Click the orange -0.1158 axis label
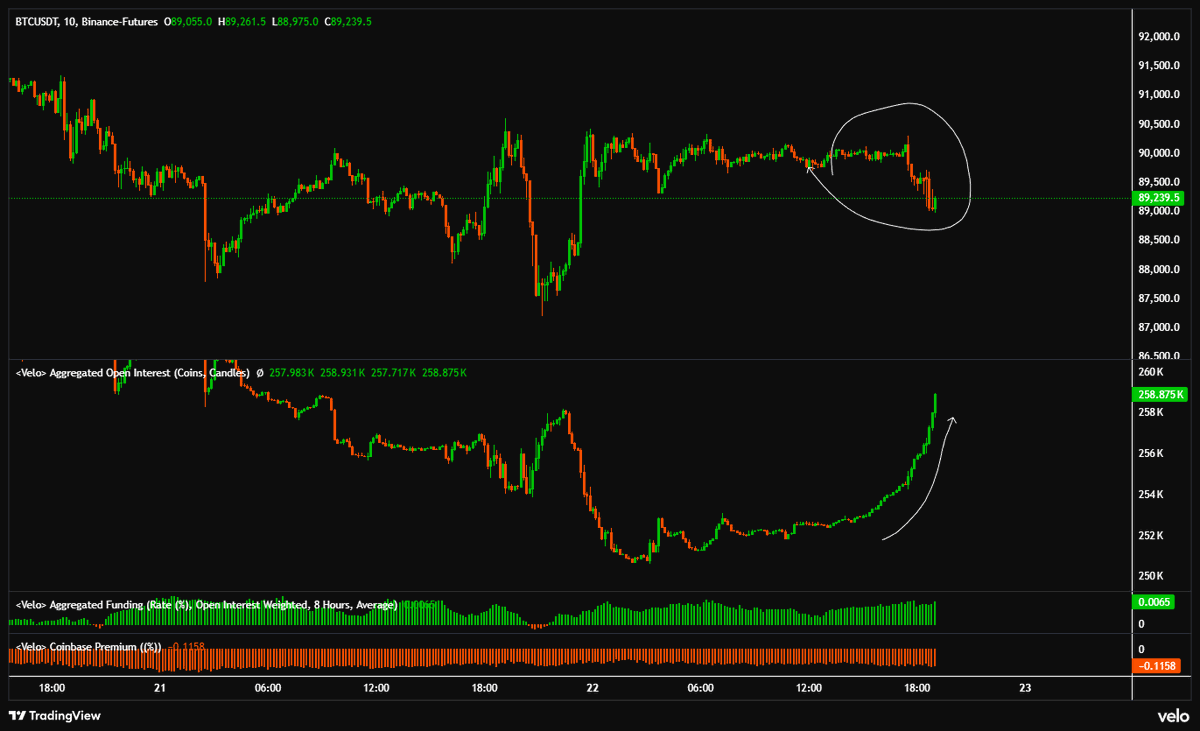 pos(1157,666)
